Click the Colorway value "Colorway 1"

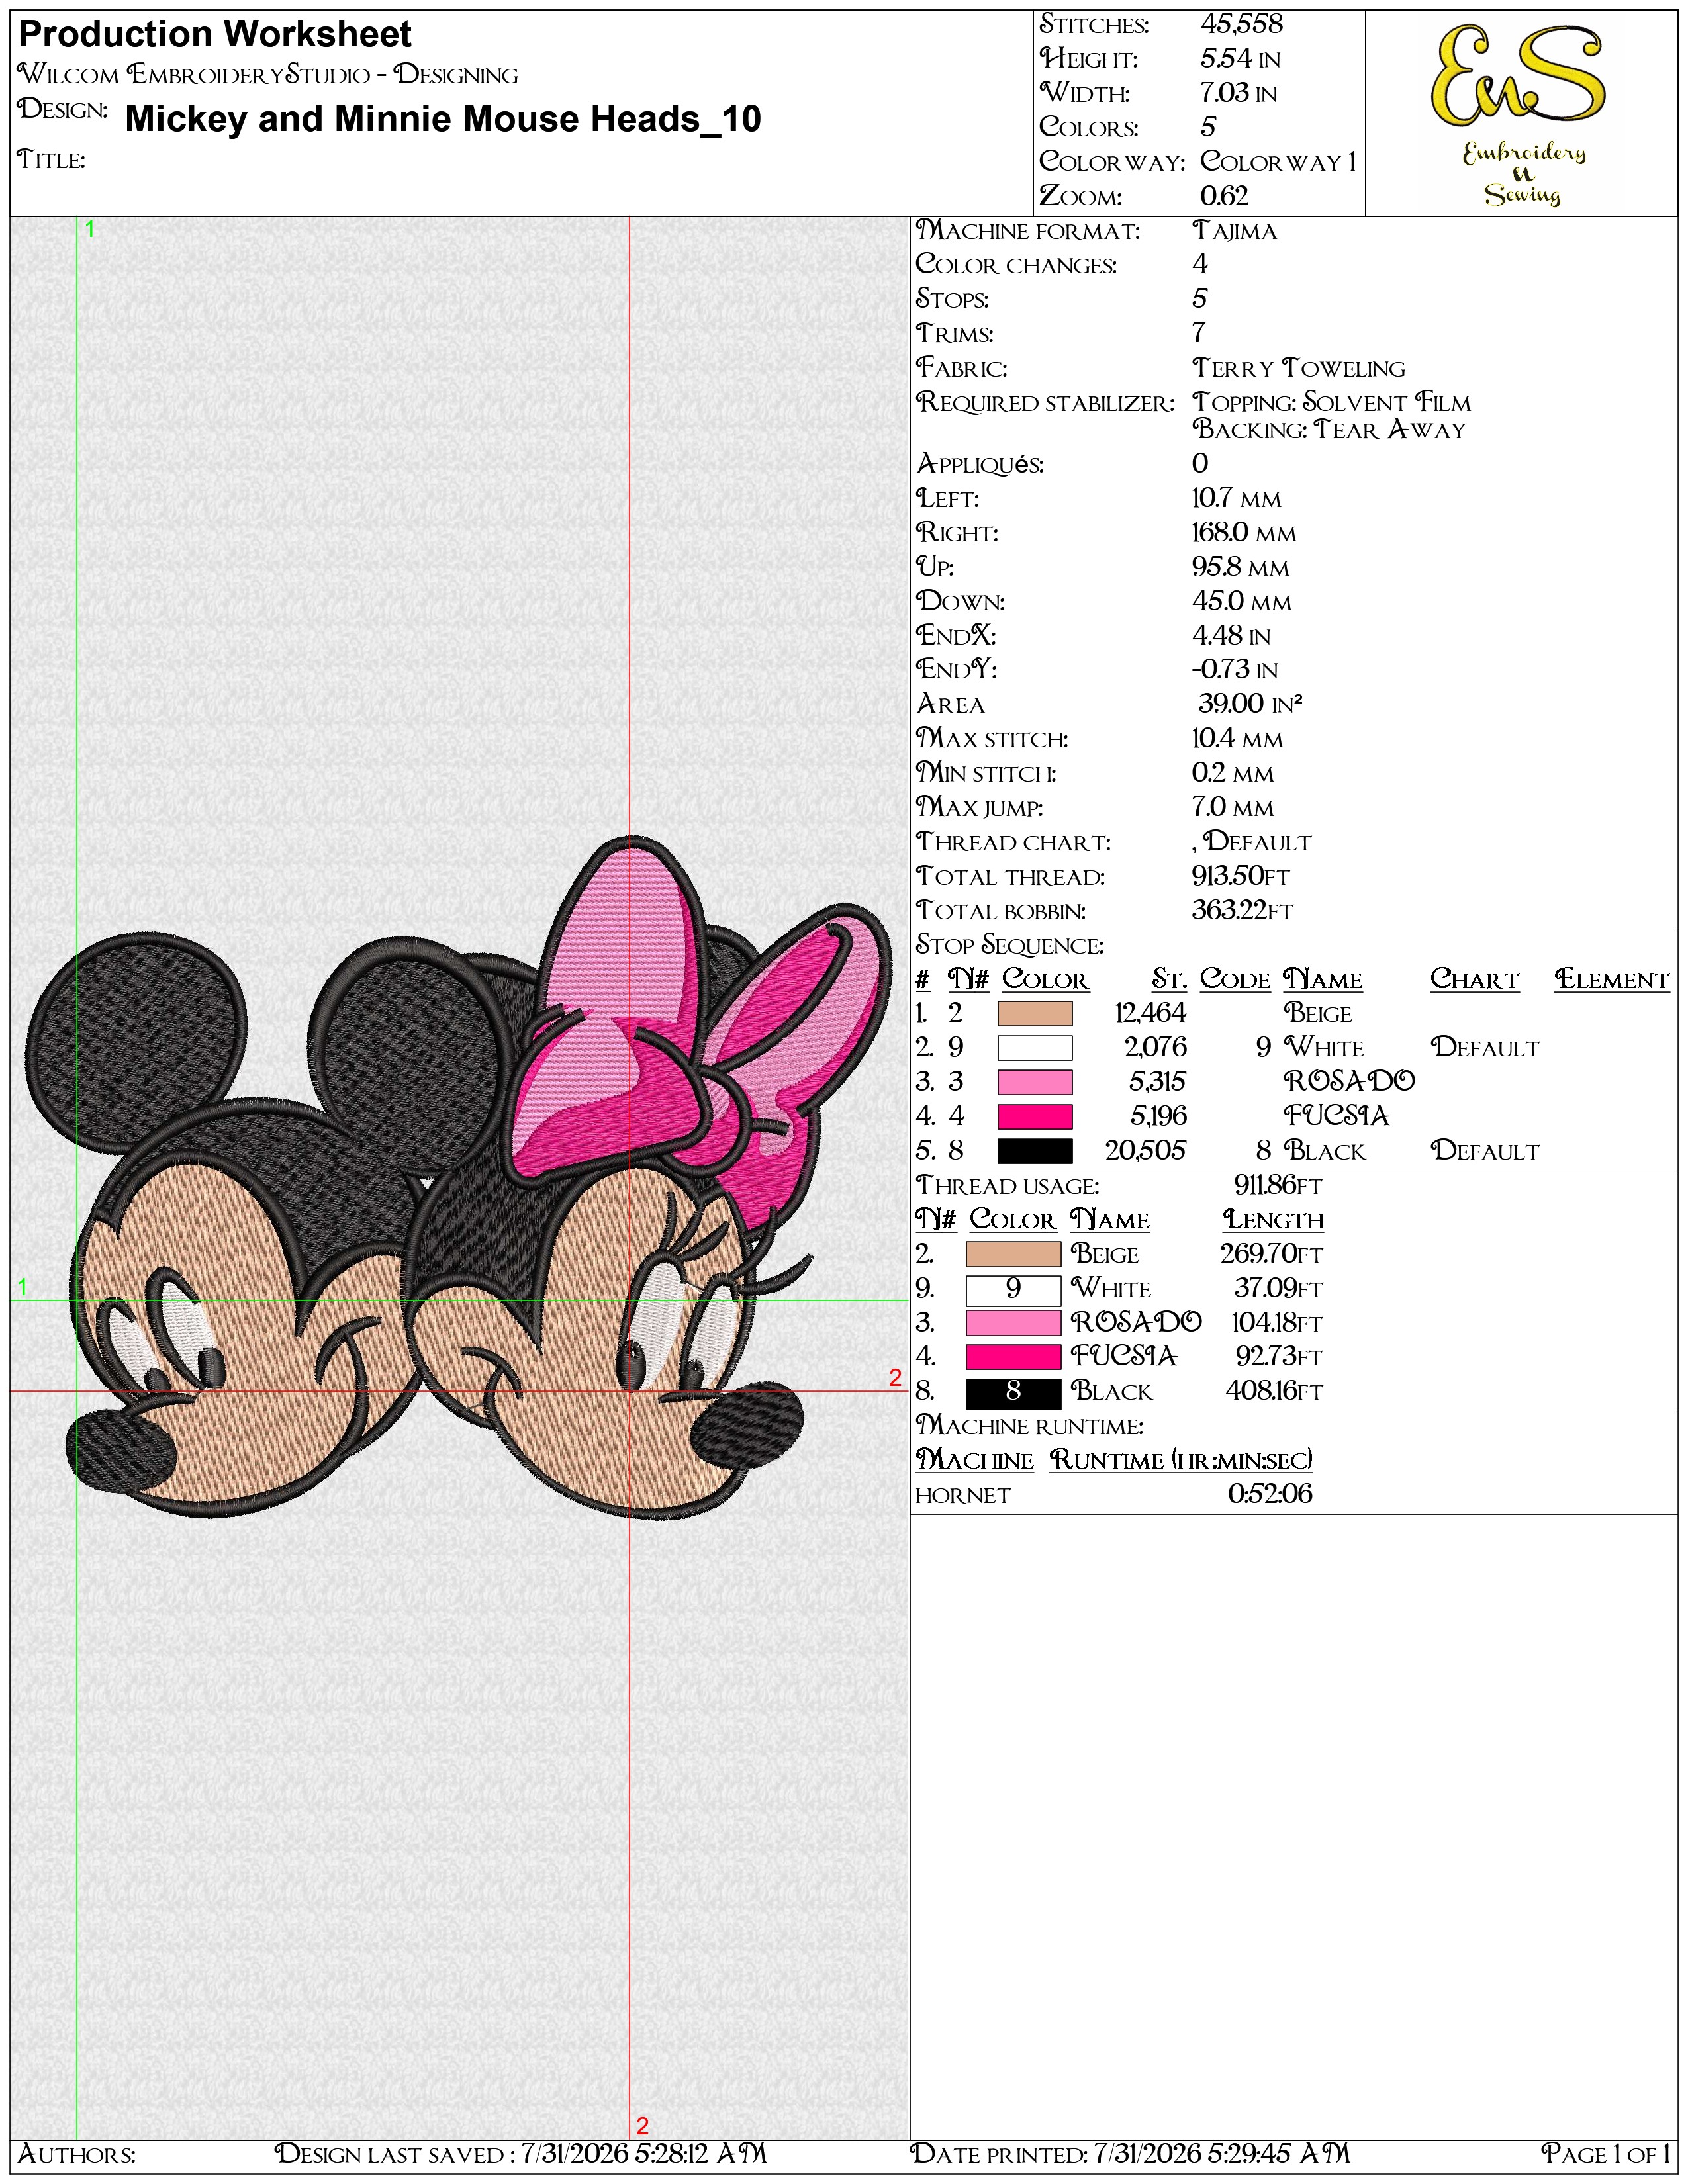1278,161
